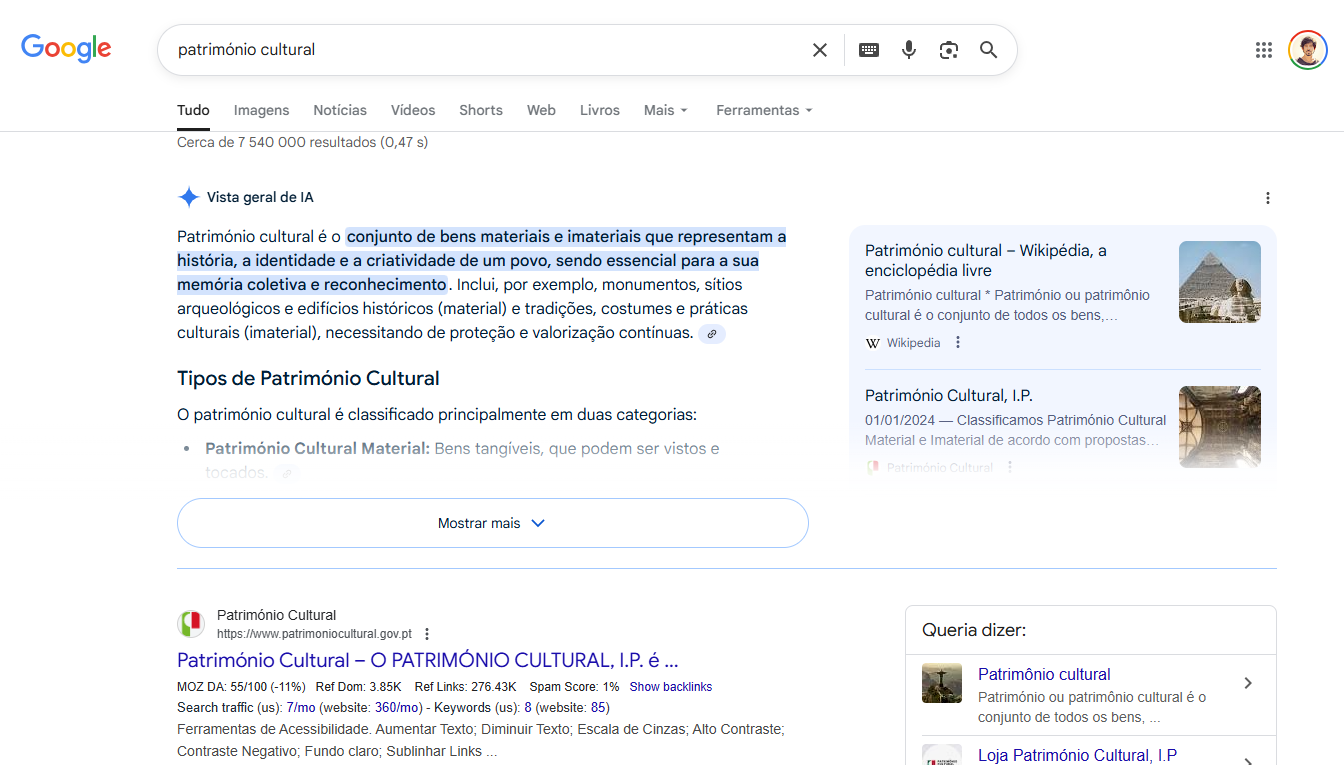
Task: Open the Wikipedia 'Património cultural' source card
Action: tap(1062, 297)
